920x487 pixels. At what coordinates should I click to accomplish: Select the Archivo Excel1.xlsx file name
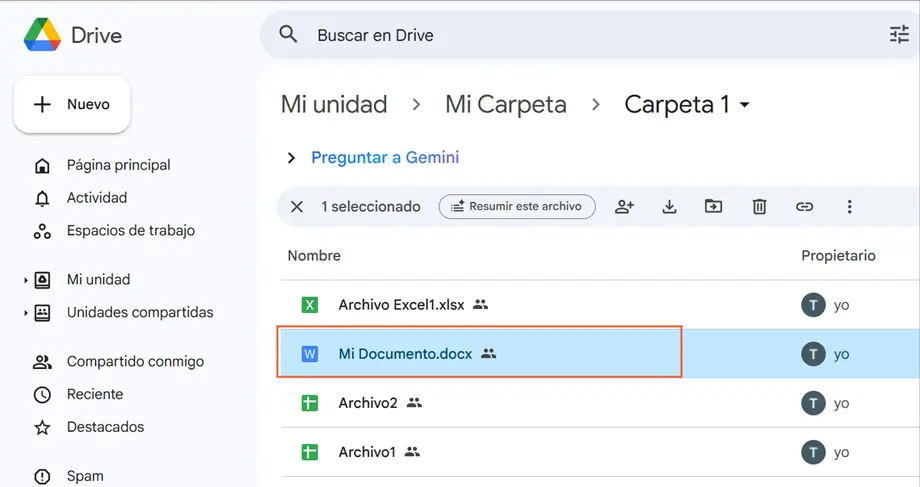pos(401,305)
